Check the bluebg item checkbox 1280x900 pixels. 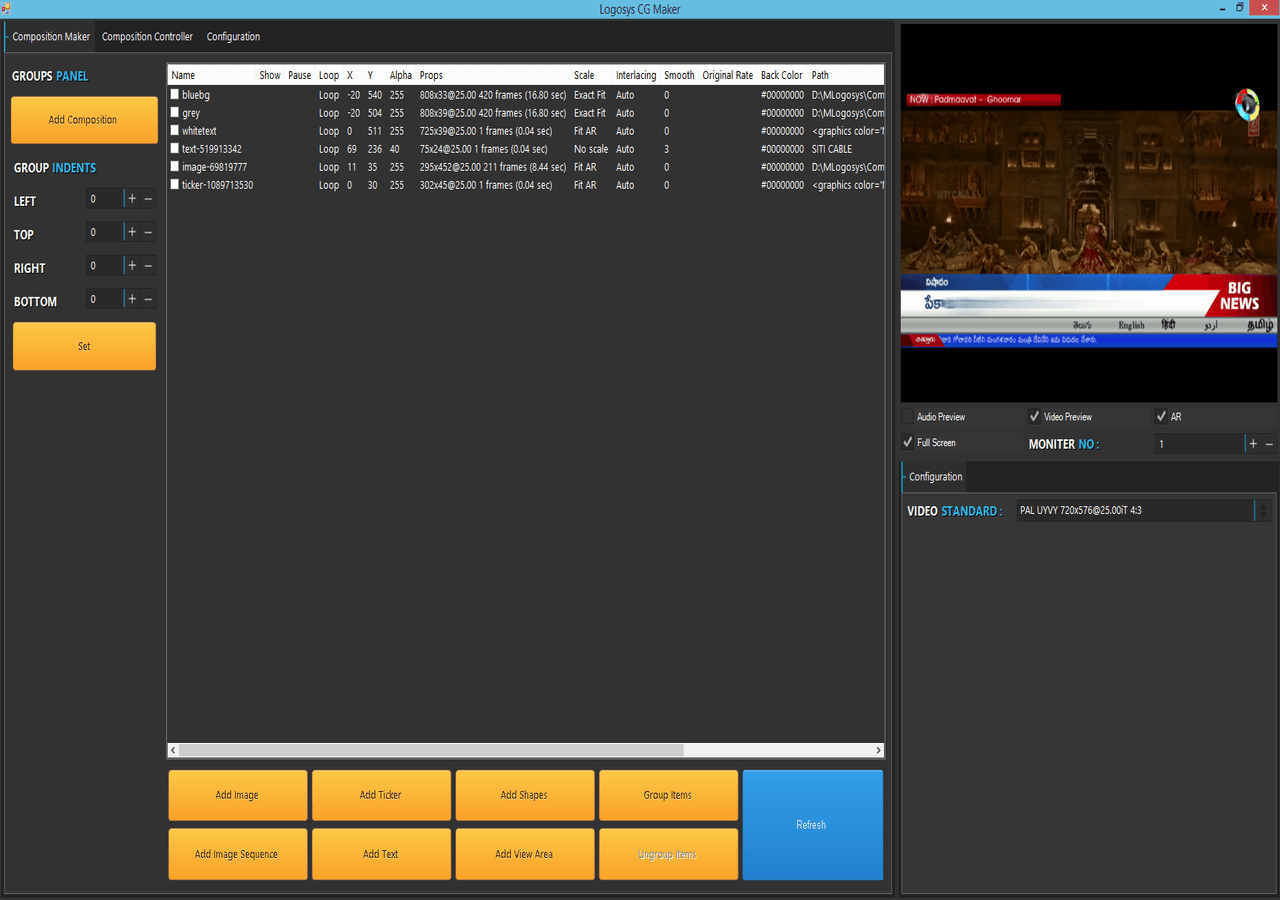(175, 95)
